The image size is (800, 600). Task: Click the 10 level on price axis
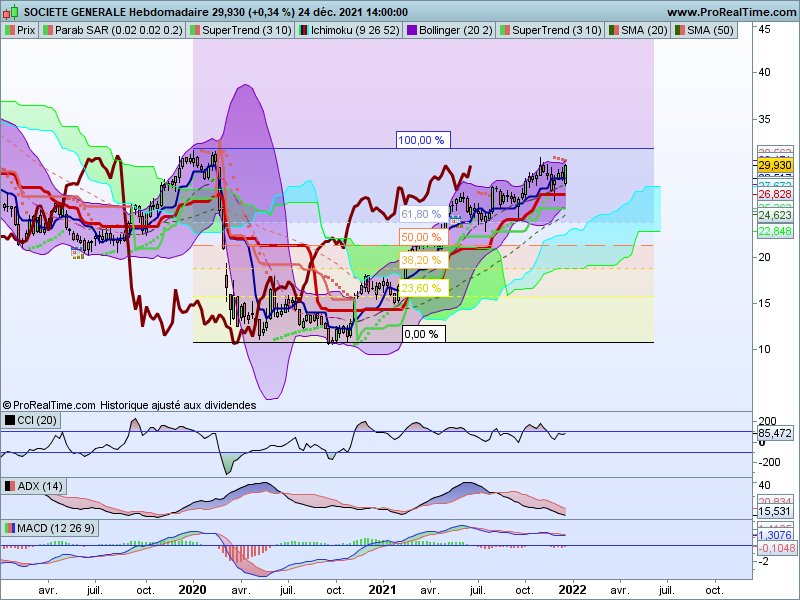click(764, 349)
